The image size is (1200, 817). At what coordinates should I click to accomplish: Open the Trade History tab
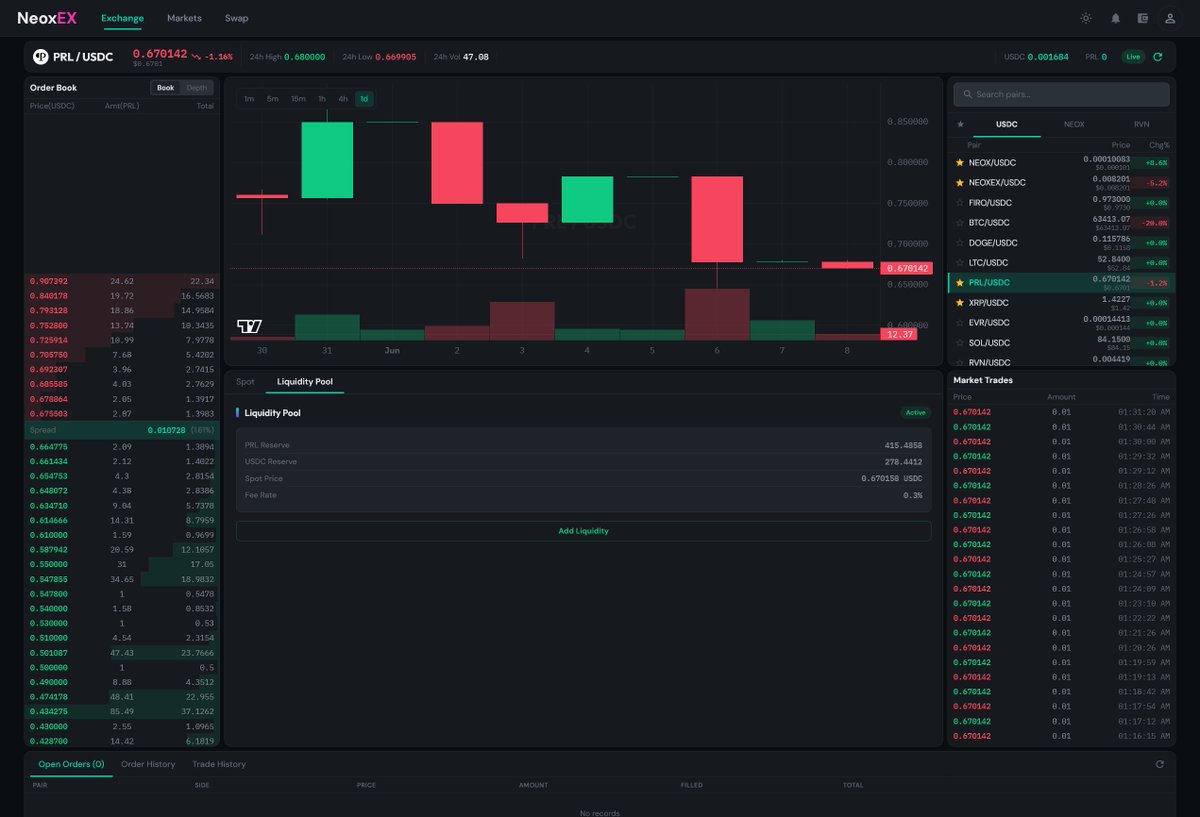point(219,764)
